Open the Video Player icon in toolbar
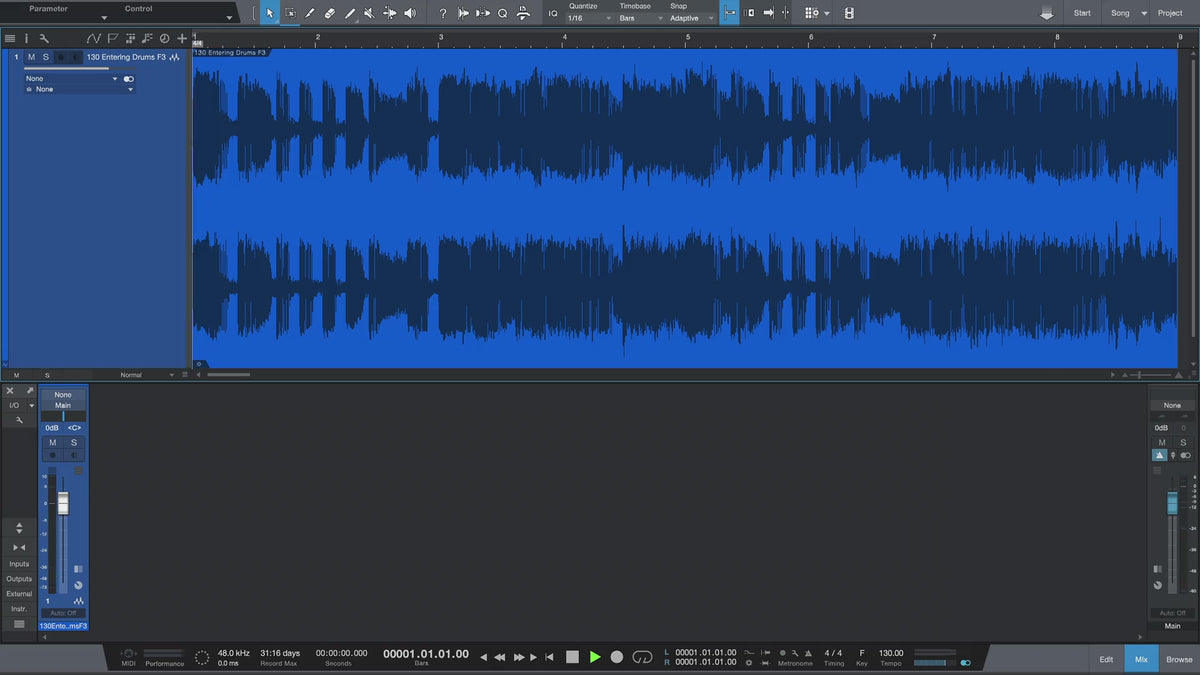The height and width of the screenshot is (675, 1200). (849, 13)
